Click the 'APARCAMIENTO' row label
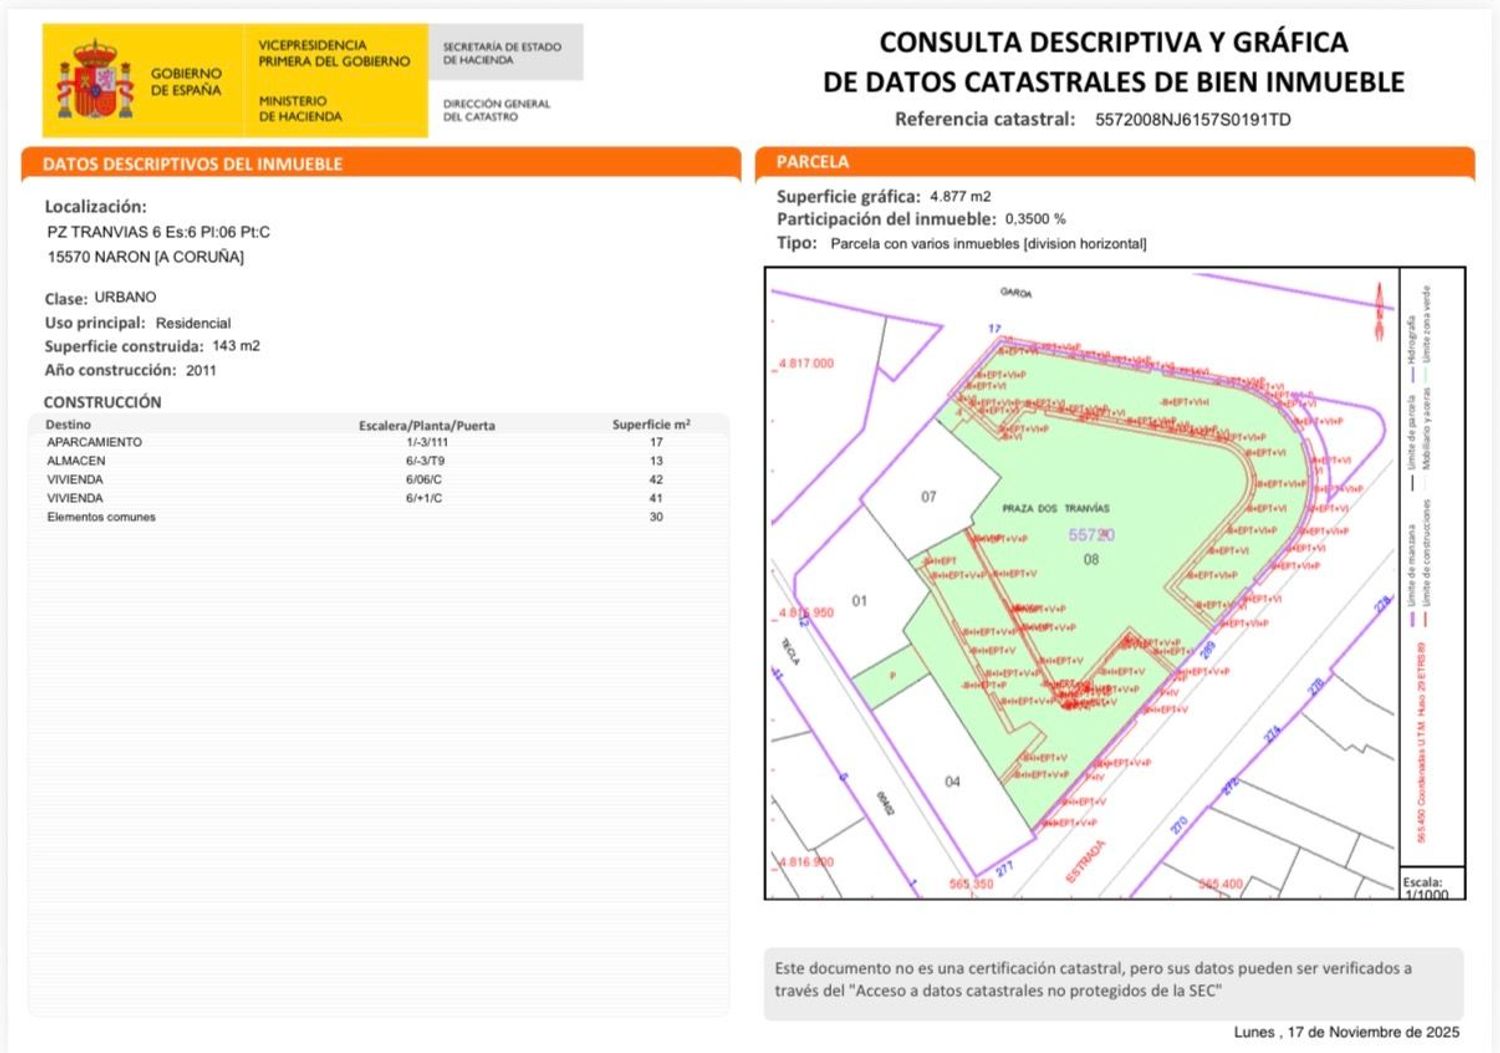 click(x=94, y=442)
